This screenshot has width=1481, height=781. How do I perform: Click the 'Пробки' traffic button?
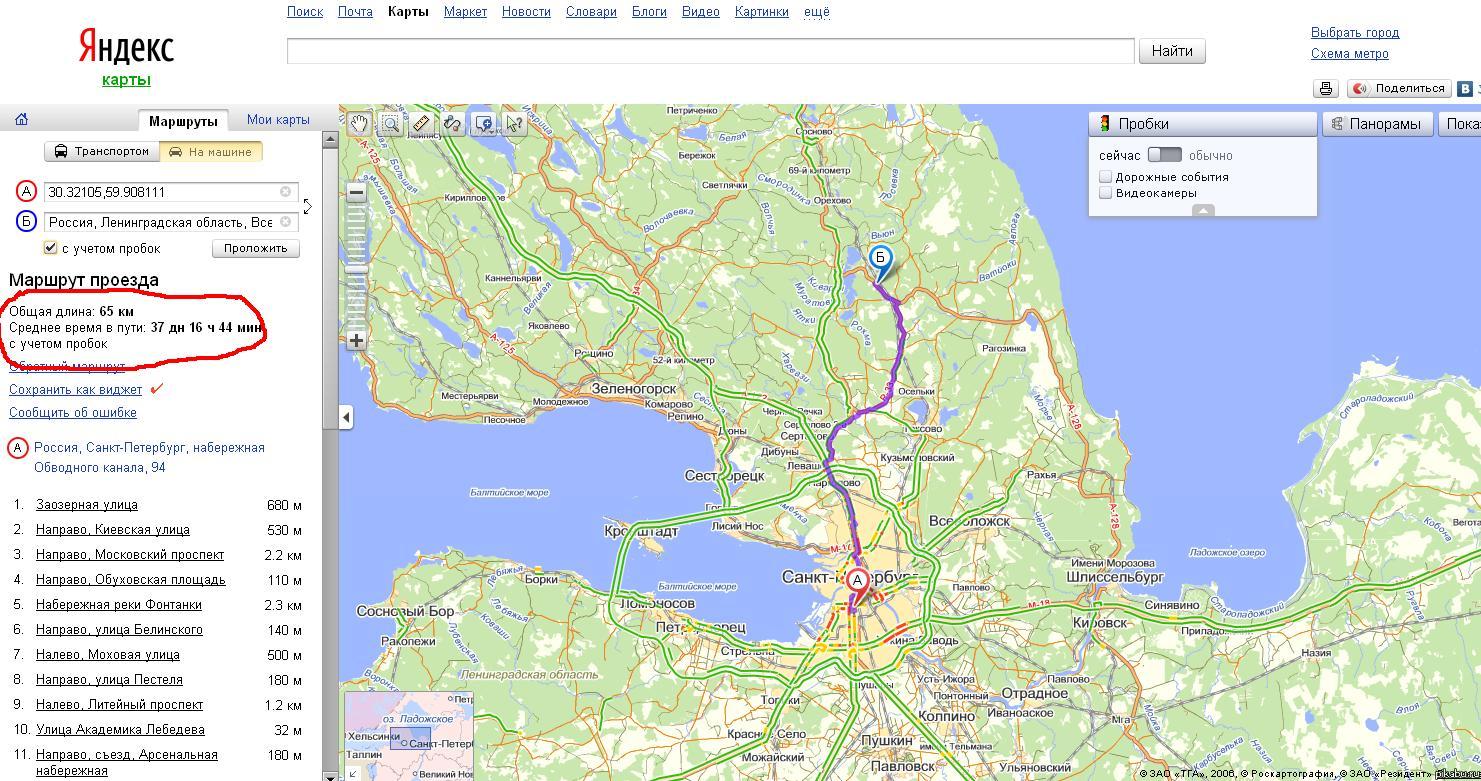(x=1203, y=124)
